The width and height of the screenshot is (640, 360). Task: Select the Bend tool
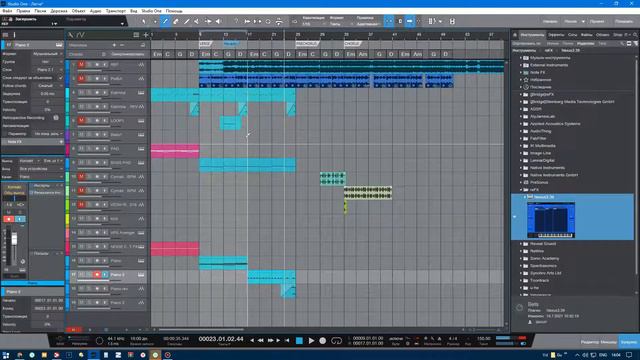[208, 21]
